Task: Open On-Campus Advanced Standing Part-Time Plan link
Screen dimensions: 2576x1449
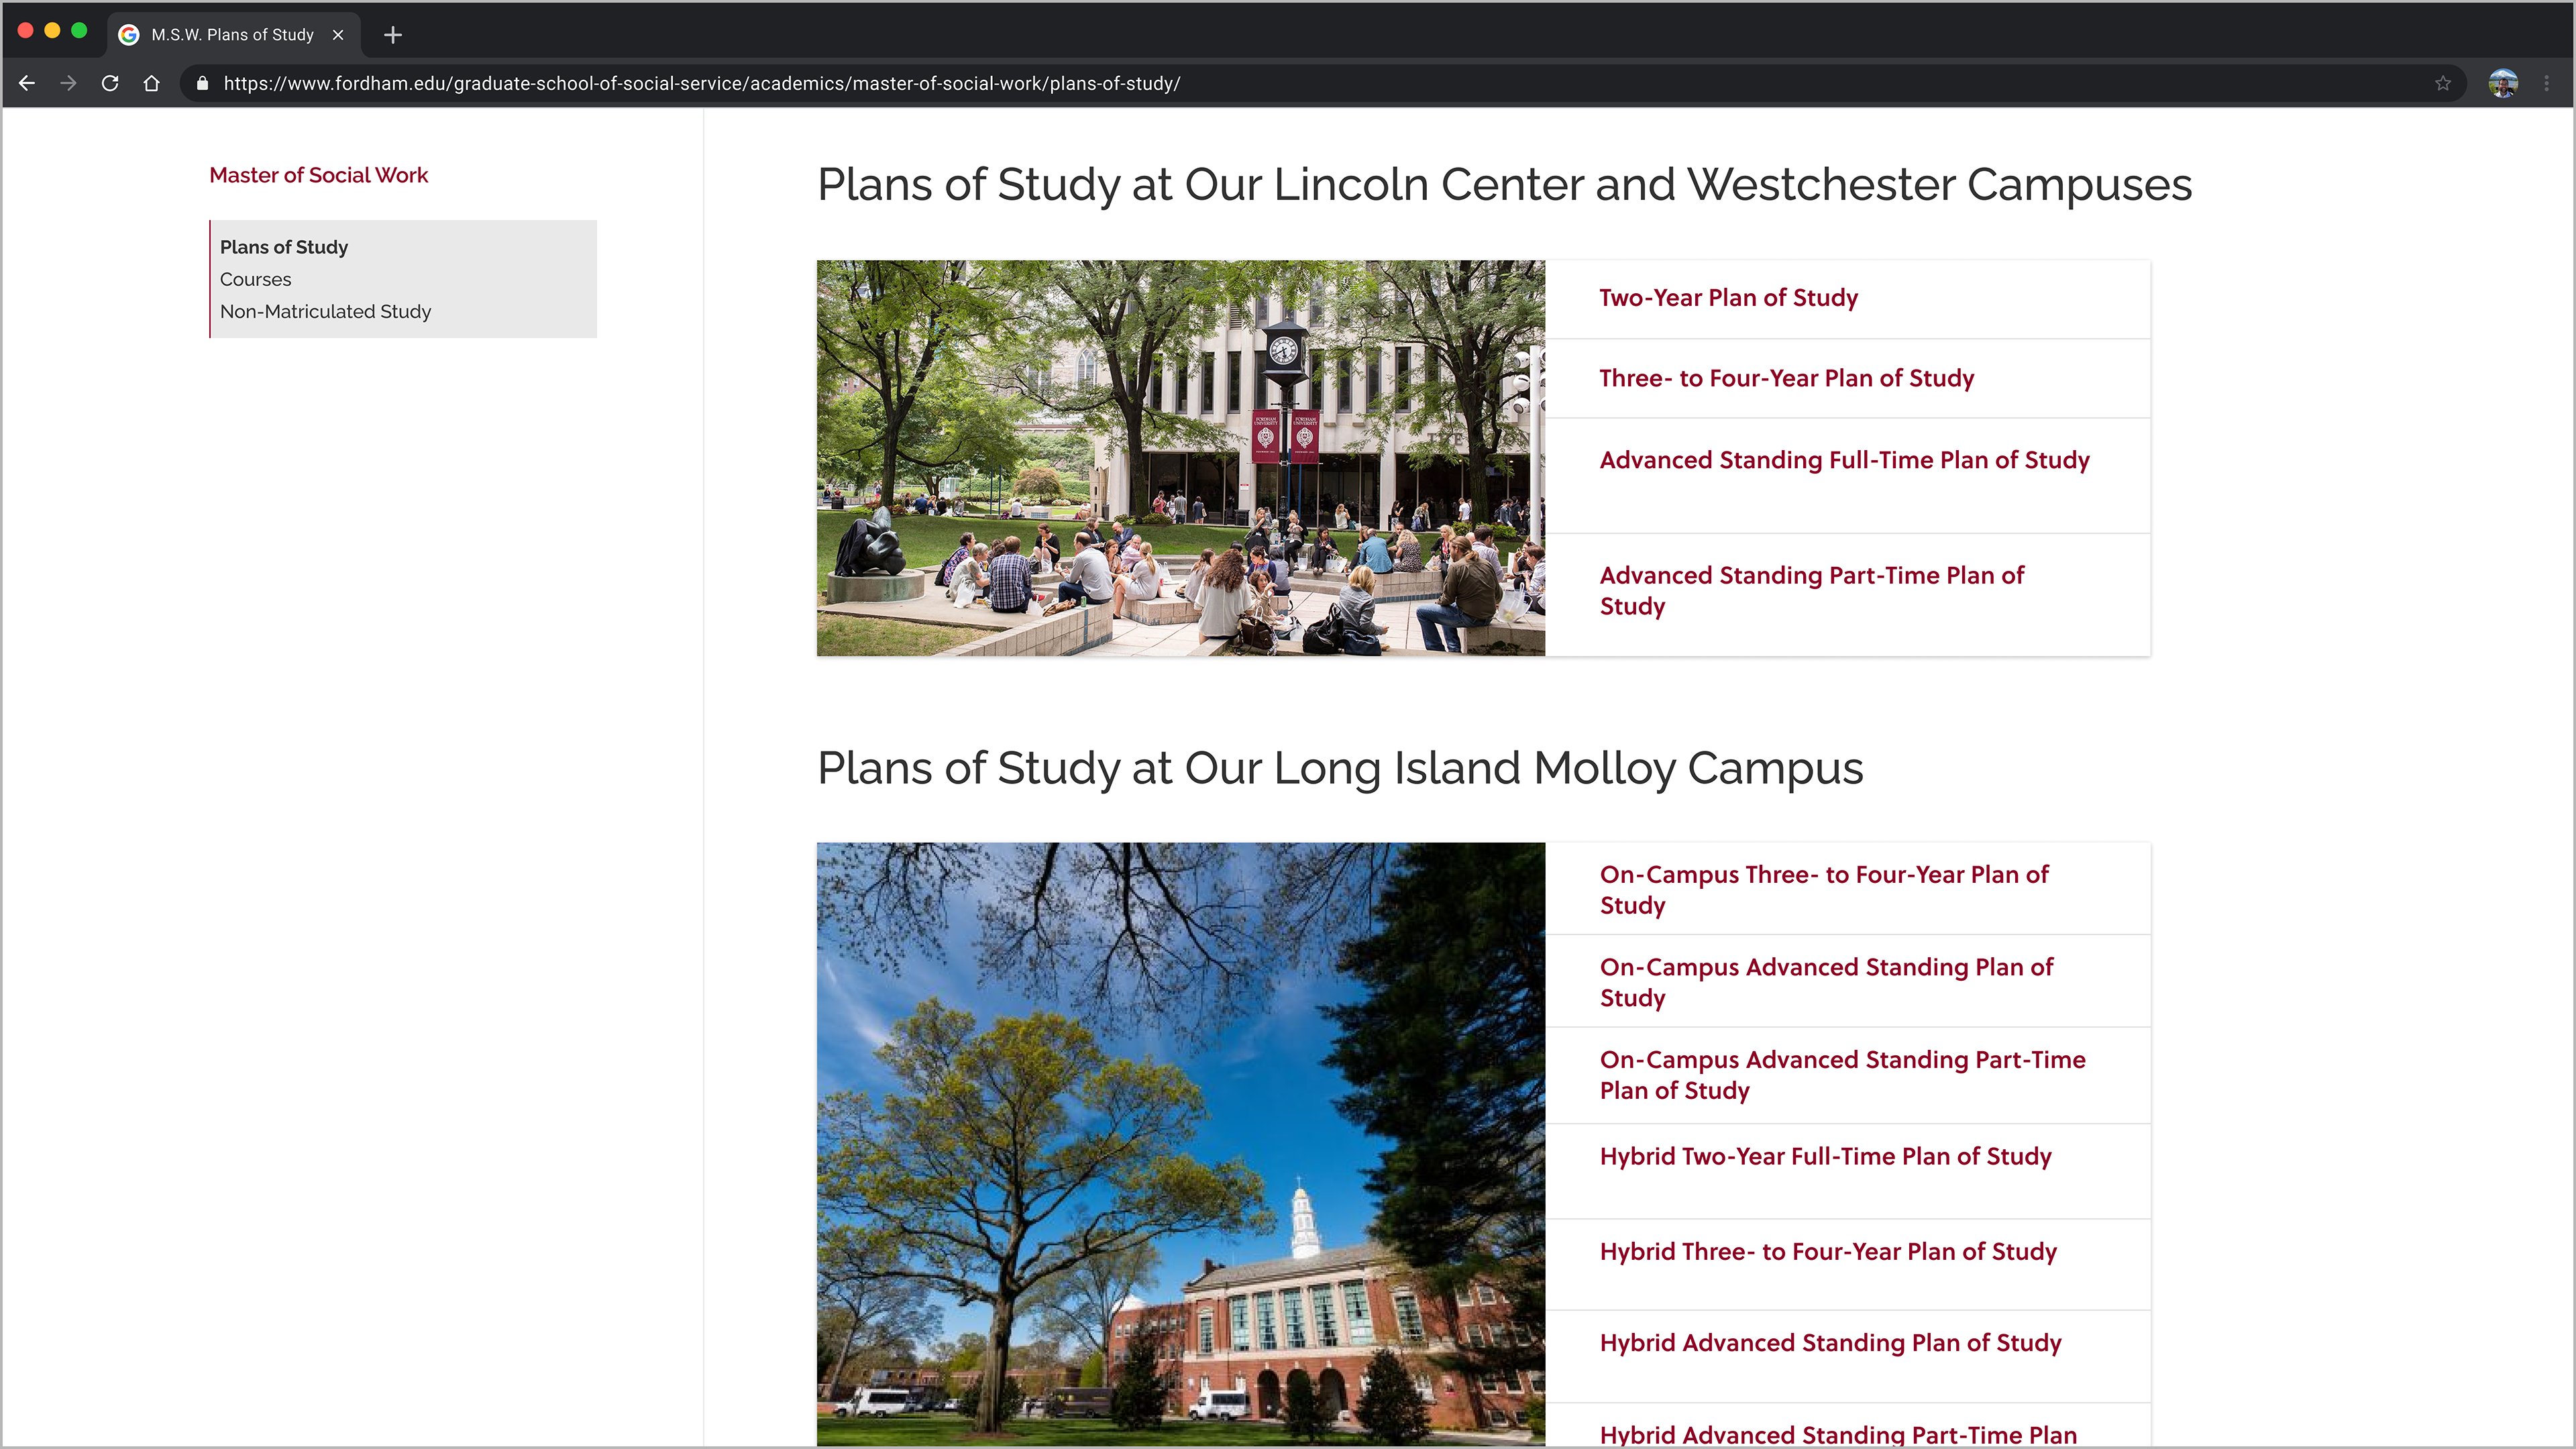Action: [1842, 1074]
